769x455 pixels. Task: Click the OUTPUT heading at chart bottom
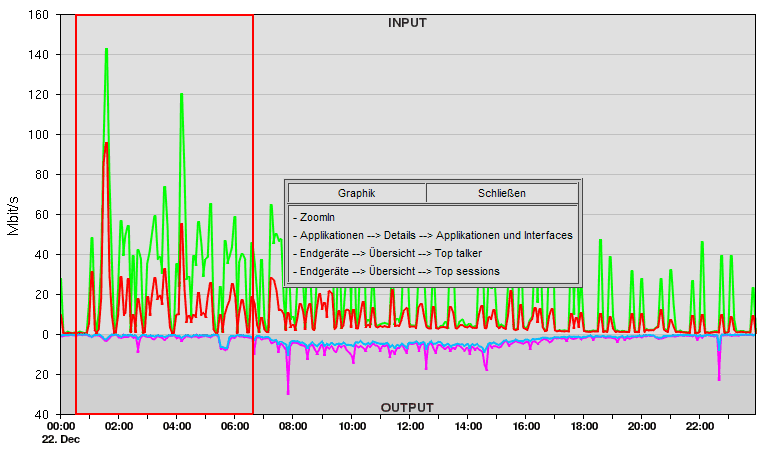(407, 407)
